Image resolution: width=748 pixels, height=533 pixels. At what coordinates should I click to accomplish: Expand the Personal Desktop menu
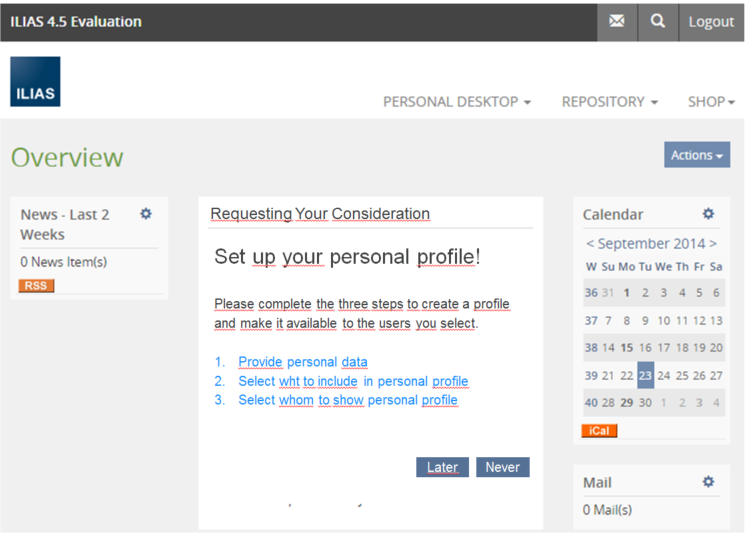457,102
